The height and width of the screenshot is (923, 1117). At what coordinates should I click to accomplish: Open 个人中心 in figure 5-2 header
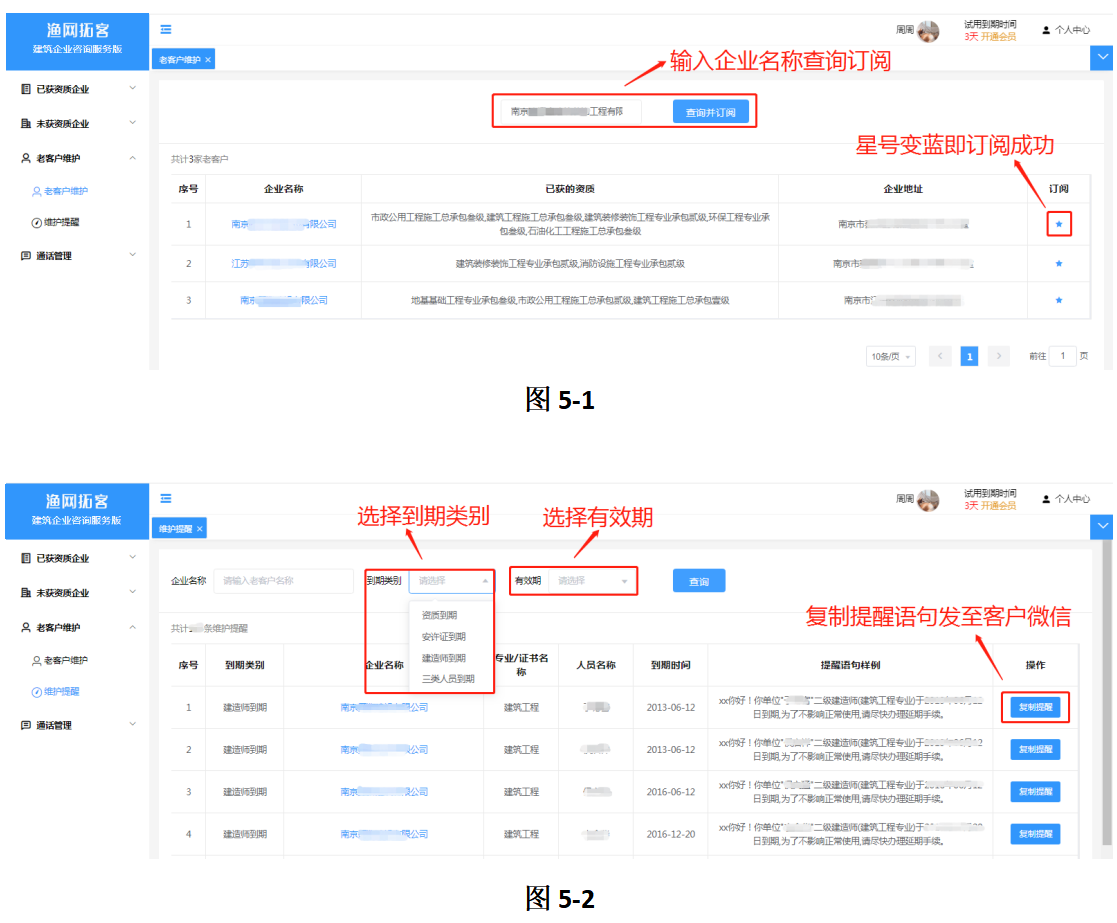(x=1066, y=499)
